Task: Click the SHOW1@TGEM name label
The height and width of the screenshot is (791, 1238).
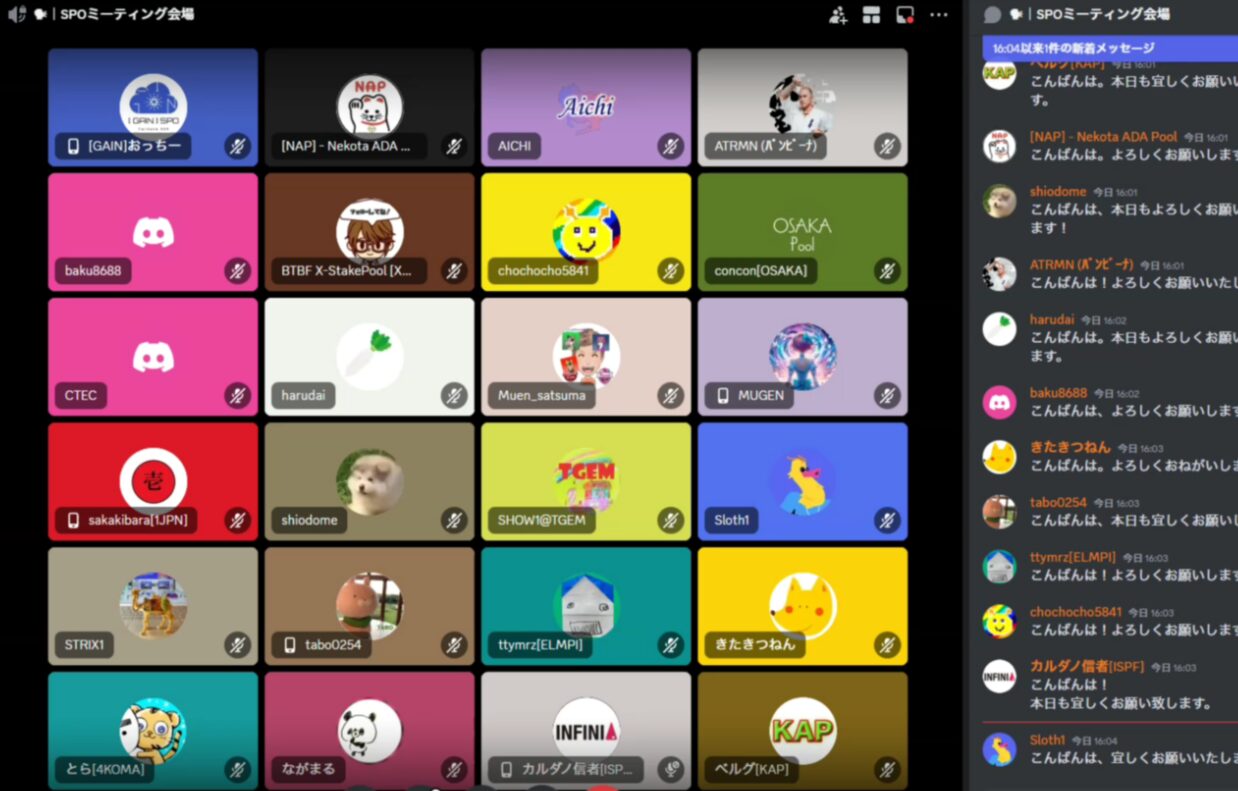Action: [541, 520]
